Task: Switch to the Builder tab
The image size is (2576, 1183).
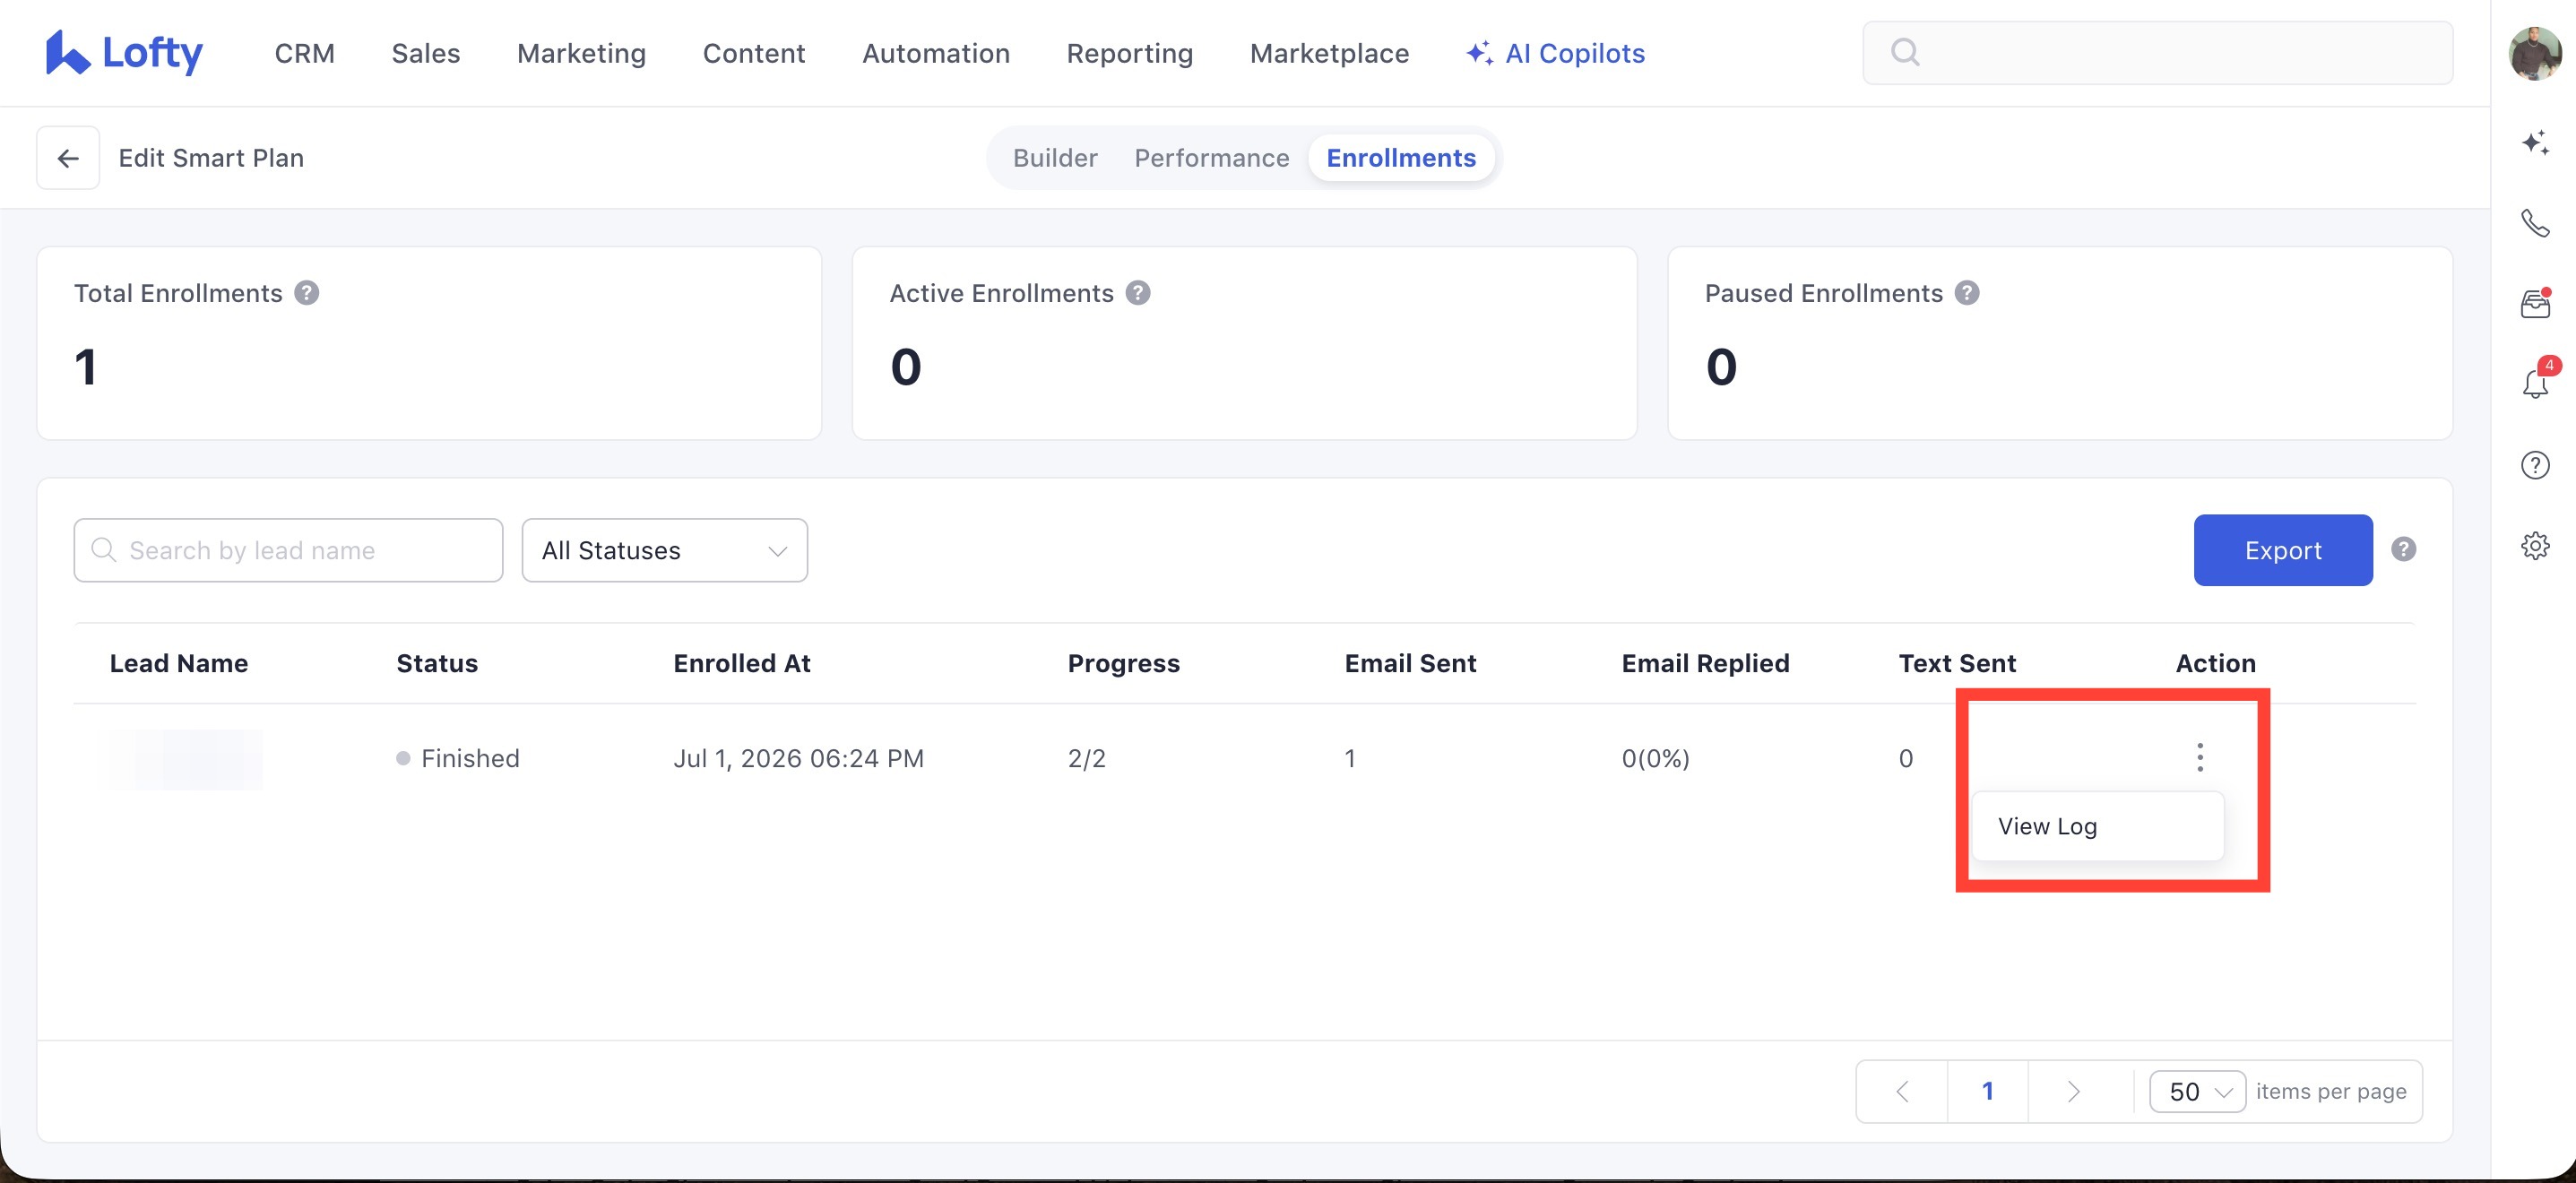Action: click(x=1054, y=158)
